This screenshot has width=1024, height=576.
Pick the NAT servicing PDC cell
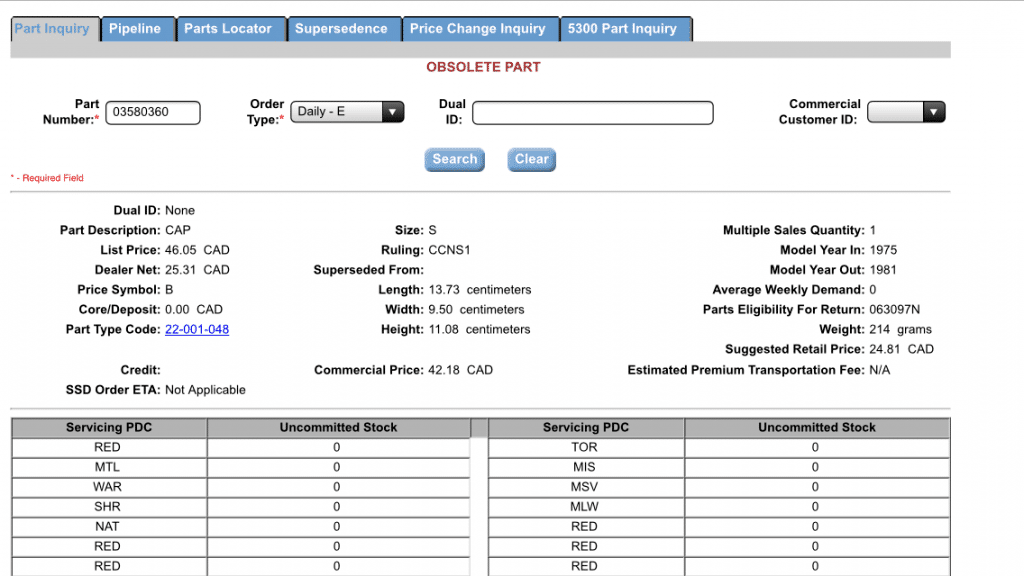(x=108, y=526)
